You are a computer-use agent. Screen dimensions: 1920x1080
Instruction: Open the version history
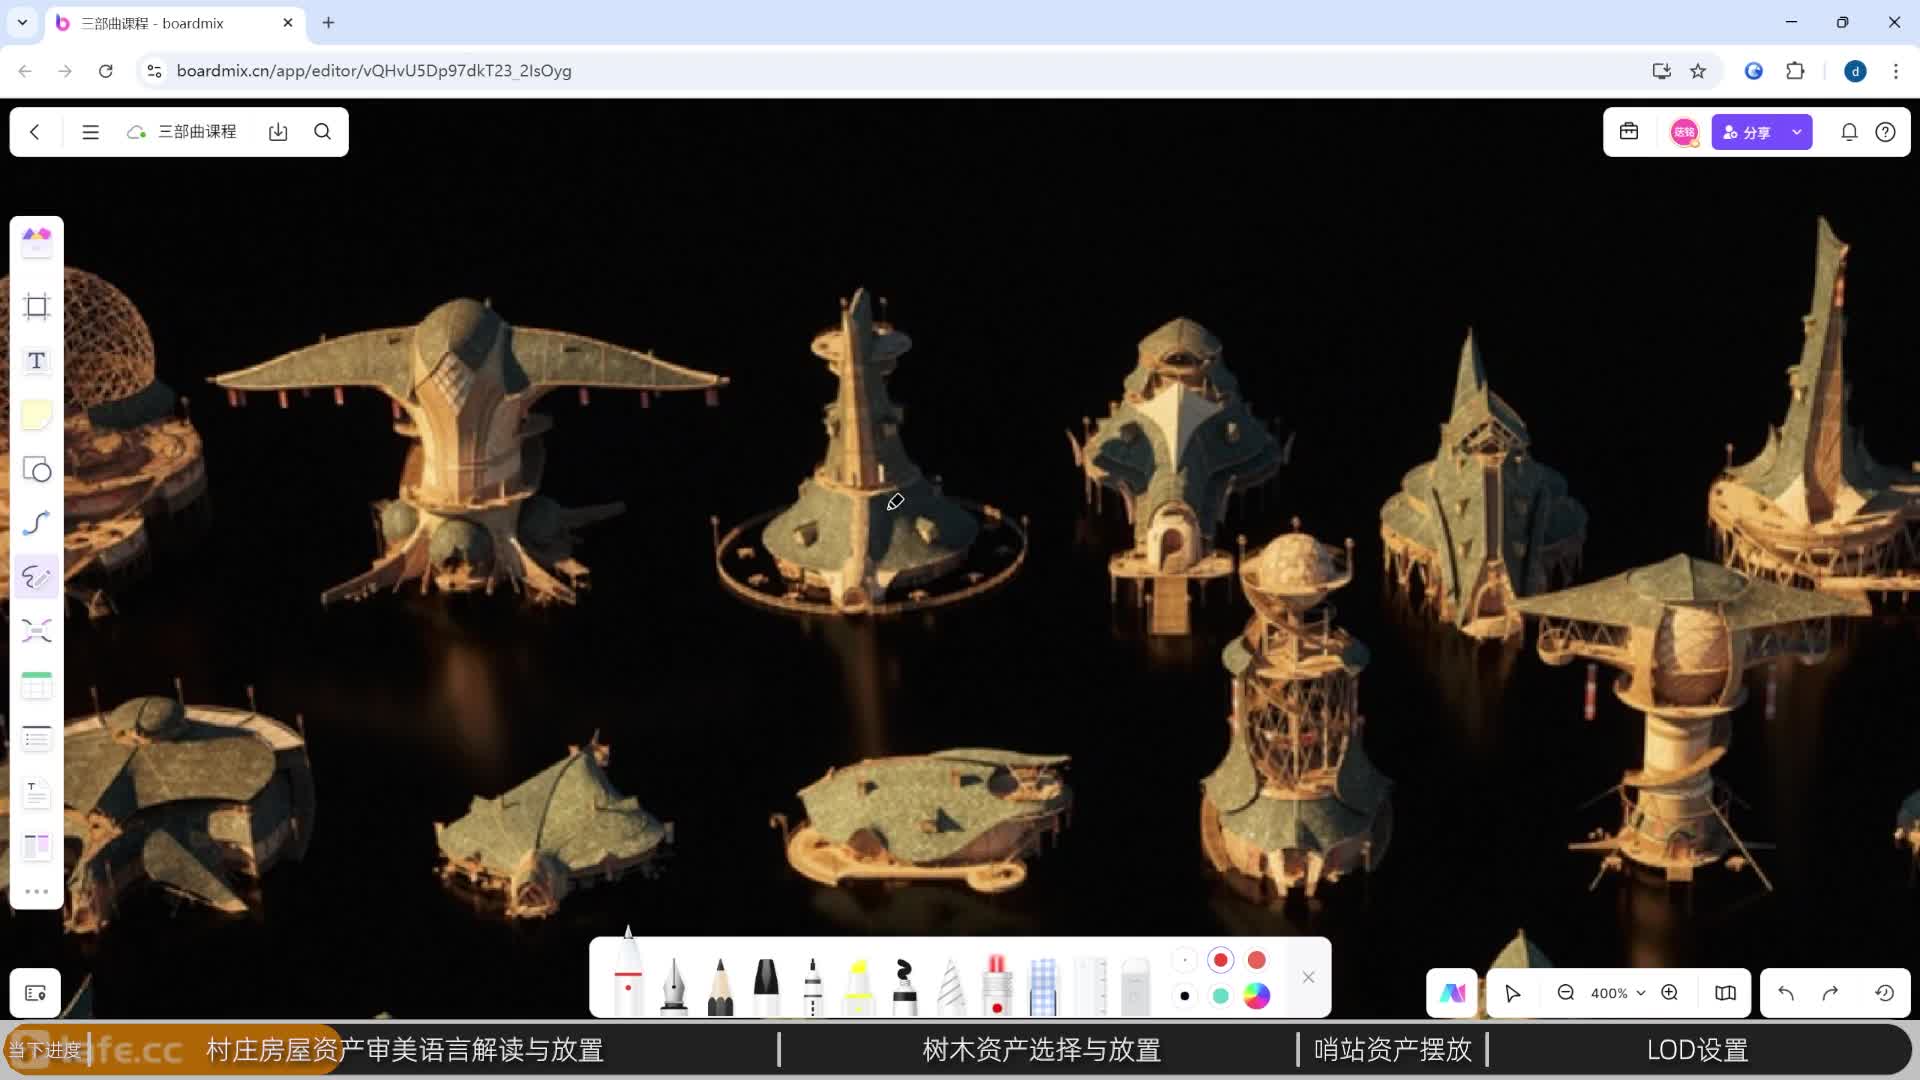(x=1884, y=993)
